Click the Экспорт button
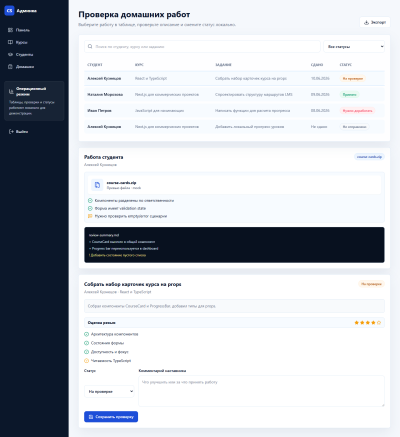This screenshot has height=437, width=400. click(375, 22)
